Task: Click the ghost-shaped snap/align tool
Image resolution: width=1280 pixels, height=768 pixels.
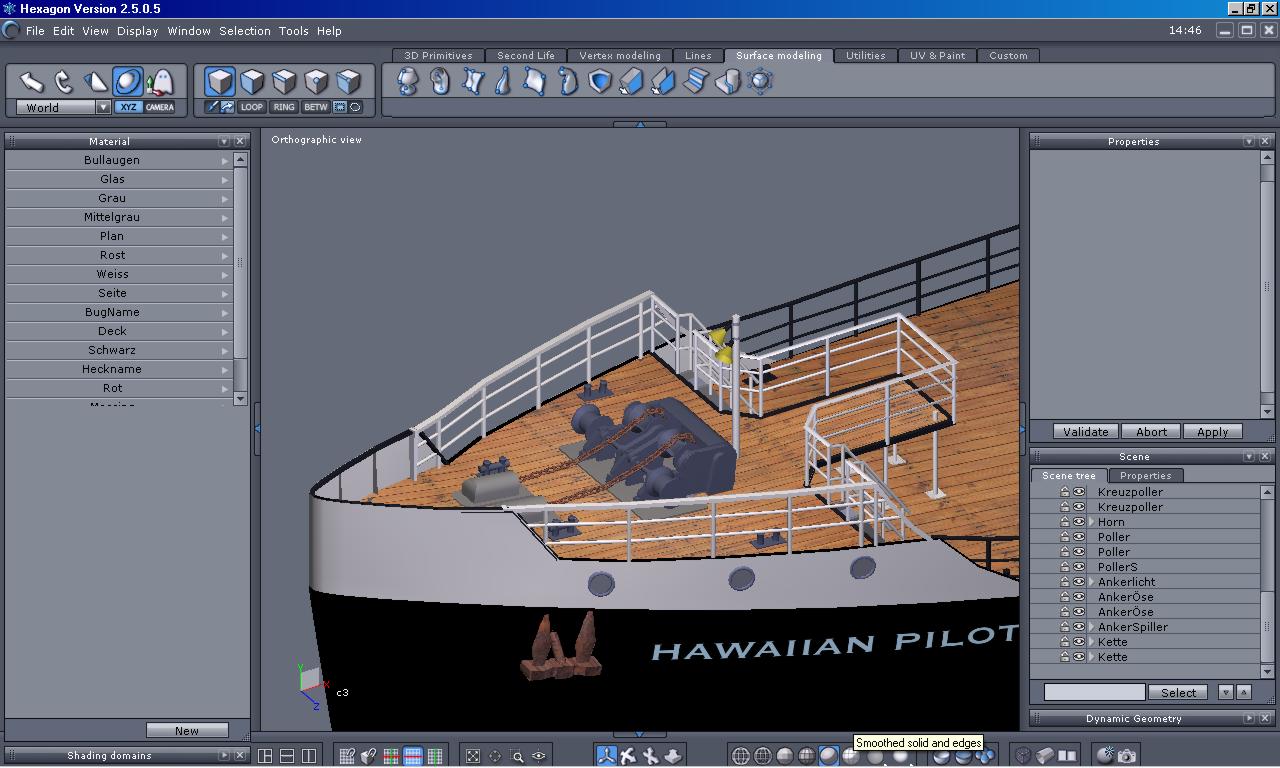Action: pyautogui.click(x=159, y=81)
